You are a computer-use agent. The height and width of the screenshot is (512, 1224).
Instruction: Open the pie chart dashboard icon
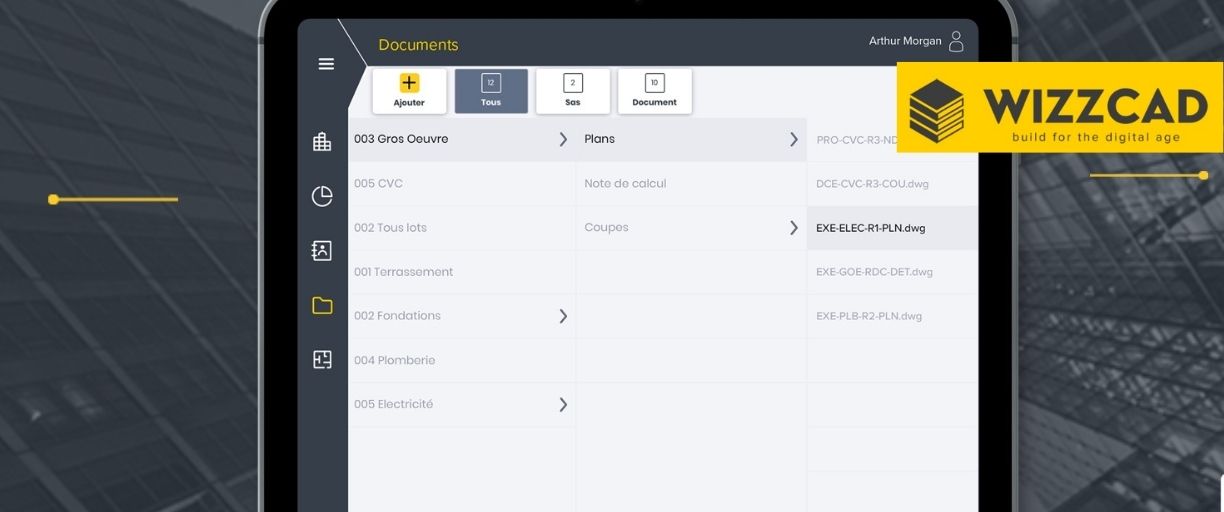(322, 196)
